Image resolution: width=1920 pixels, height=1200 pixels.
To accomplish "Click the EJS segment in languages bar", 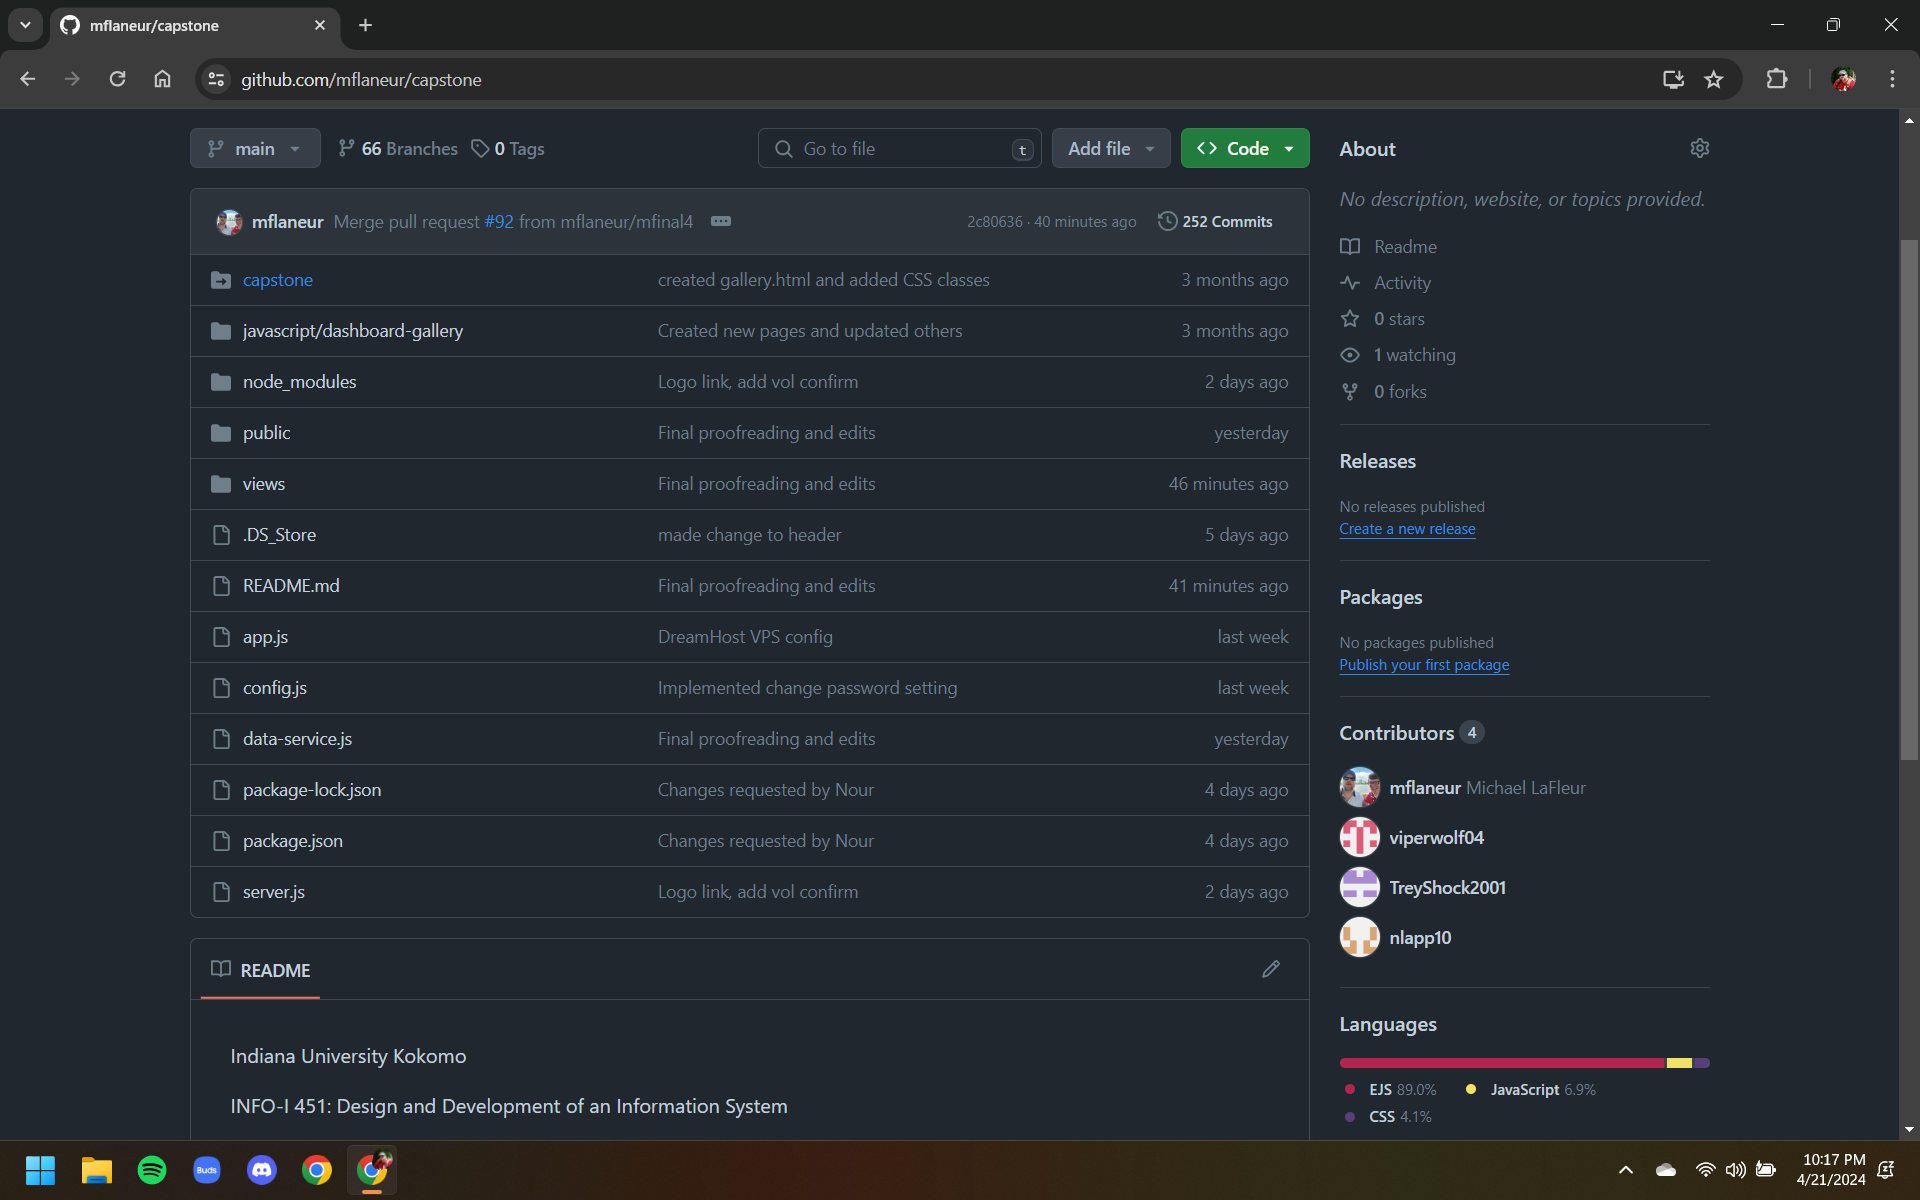I will pyautogui.click(x=1500, y=1063).
